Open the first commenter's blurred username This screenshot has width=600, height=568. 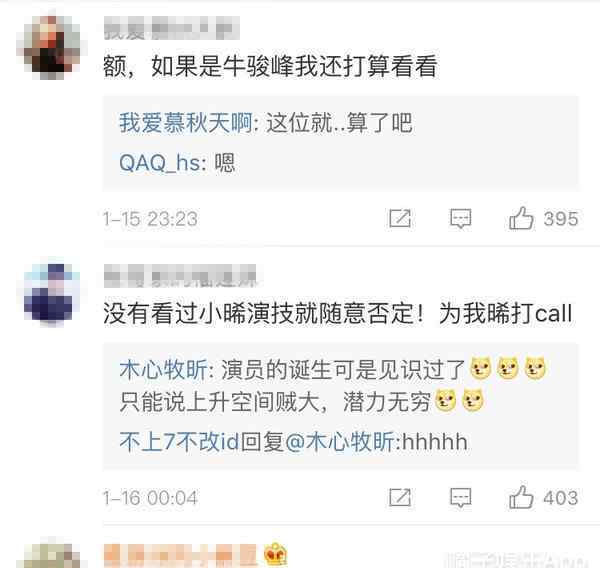(x=171, y=28)
